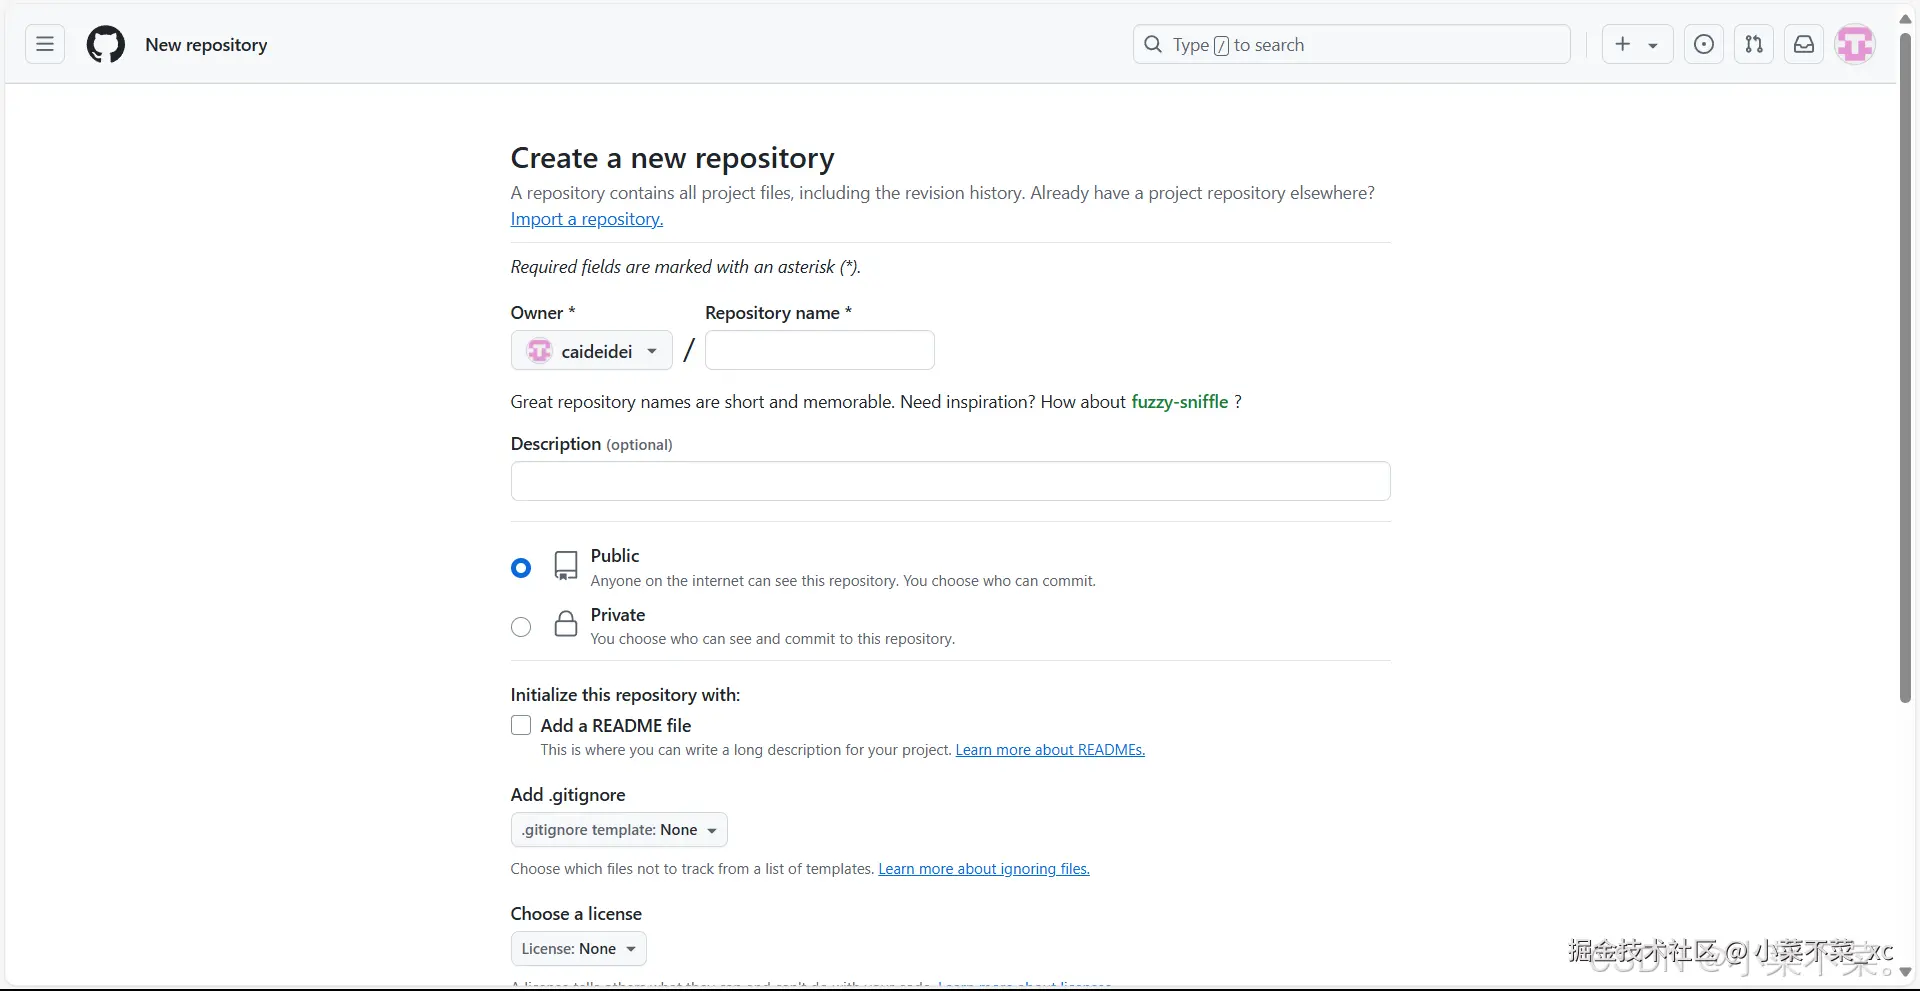The image size is (1920, 991).
Task: Open Pull requests icon in header
Action: [1754, 44]
